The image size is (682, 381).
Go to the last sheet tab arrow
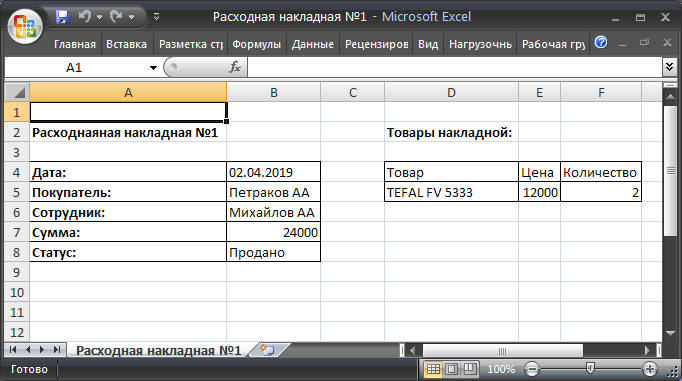point(57,350)
